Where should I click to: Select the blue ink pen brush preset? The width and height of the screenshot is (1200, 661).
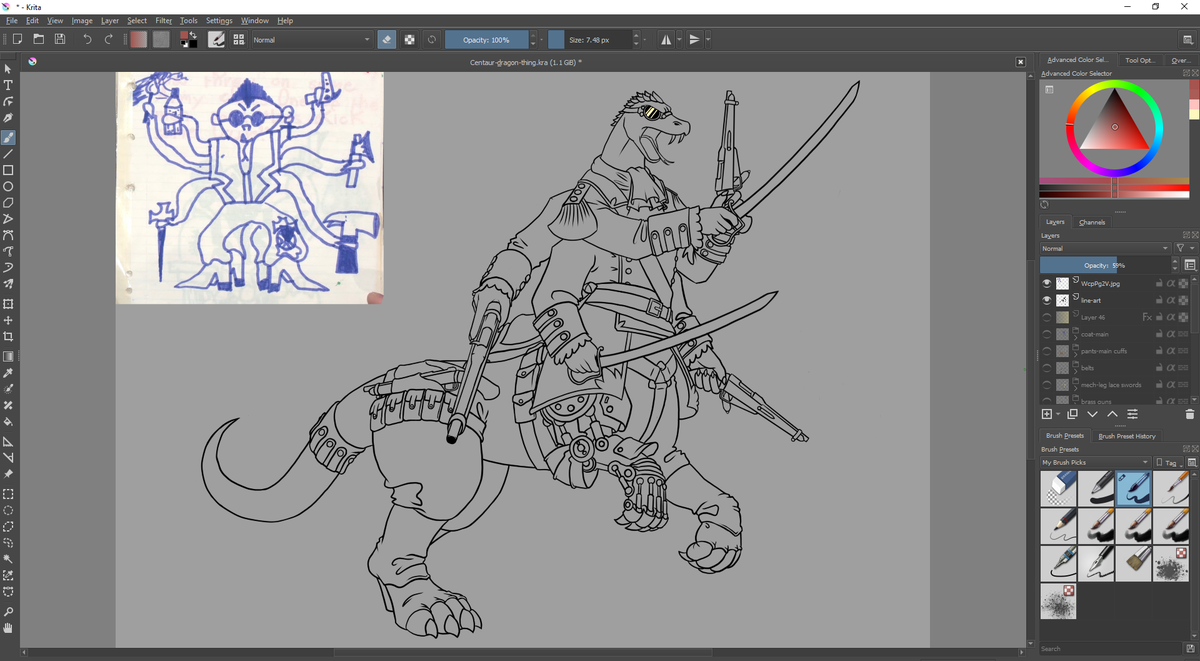[x=1134, y=489]
